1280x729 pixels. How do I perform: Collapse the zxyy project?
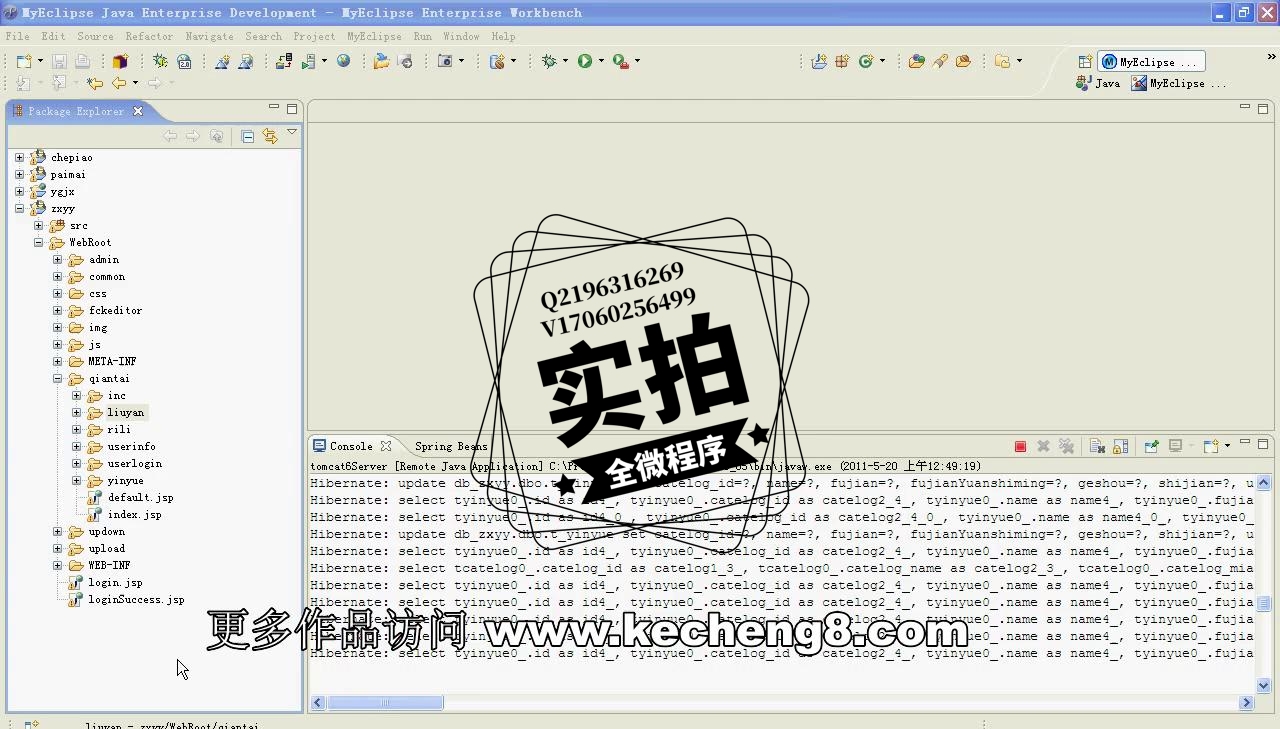tap(19, 208)
